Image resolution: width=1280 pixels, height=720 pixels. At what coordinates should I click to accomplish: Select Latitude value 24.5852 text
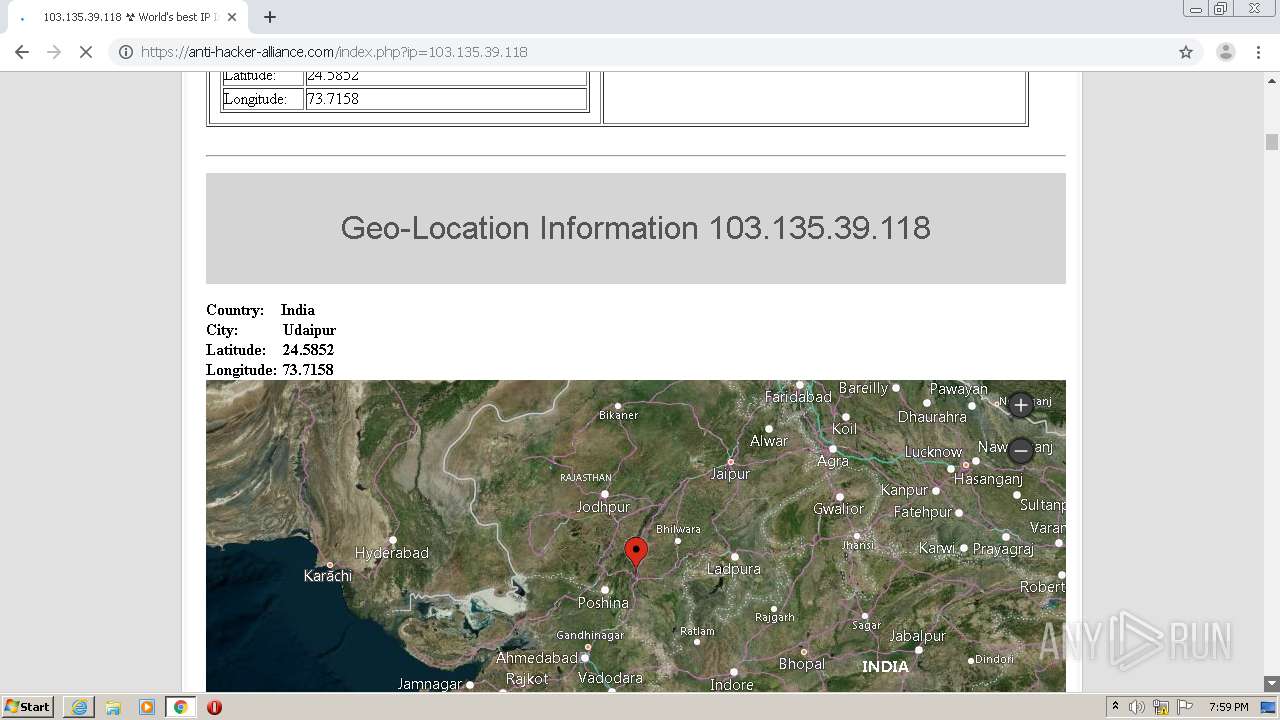[x=308, y=350]
